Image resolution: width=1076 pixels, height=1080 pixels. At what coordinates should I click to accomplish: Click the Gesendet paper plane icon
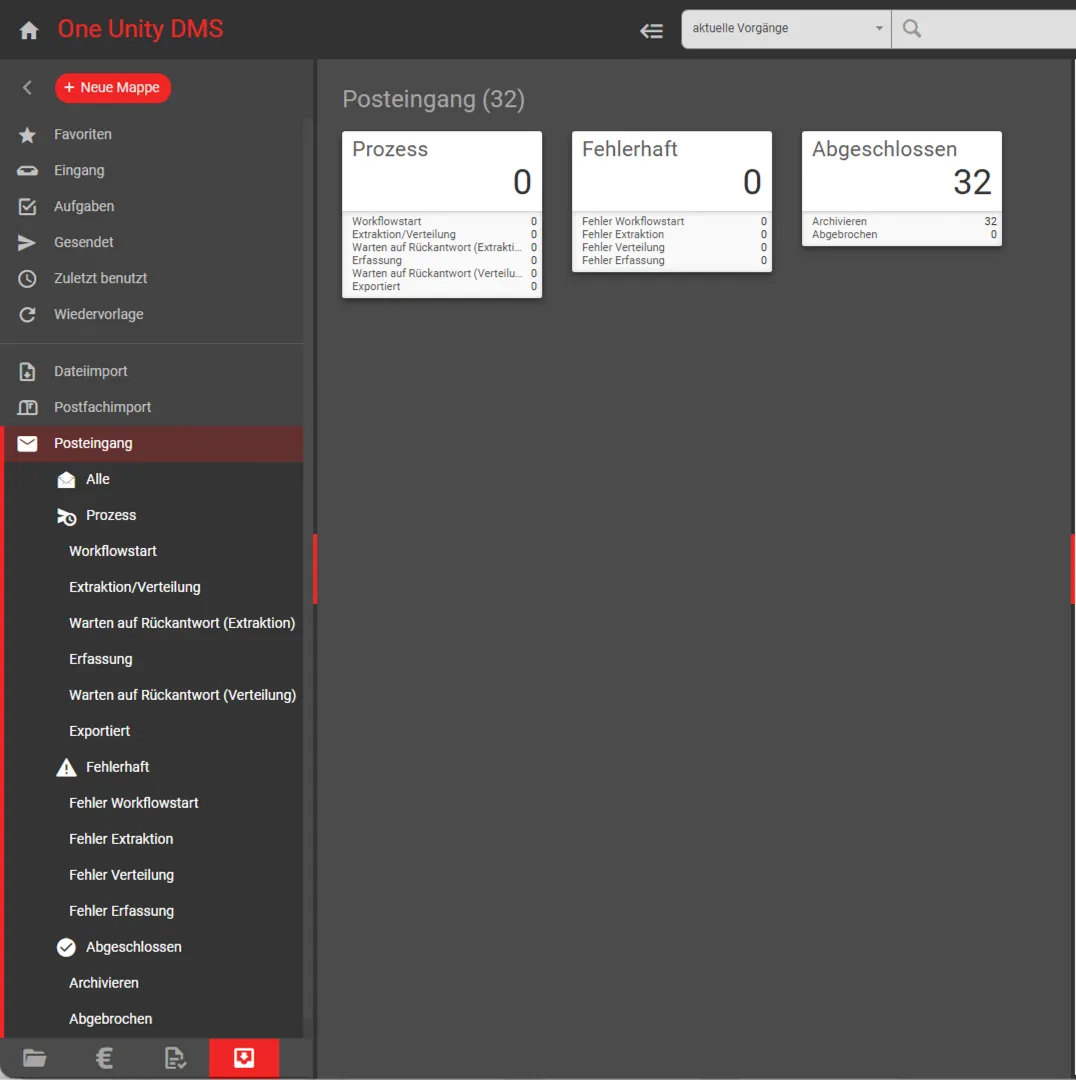tap(27, 242)
